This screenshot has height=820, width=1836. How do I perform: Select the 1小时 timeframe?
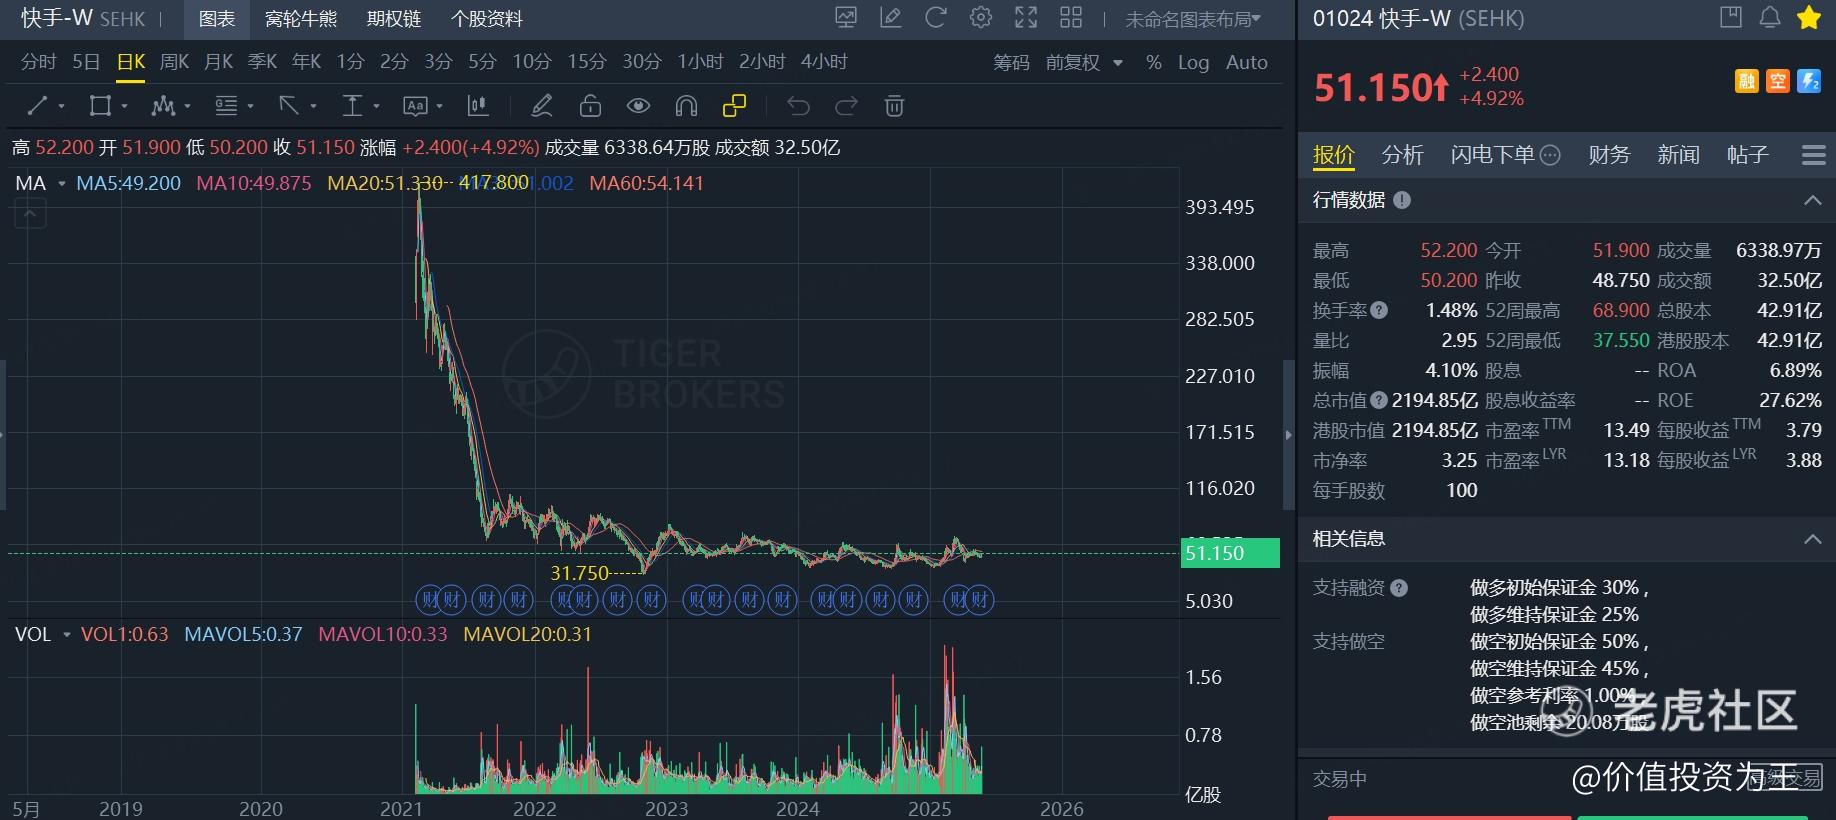(700, 62)
